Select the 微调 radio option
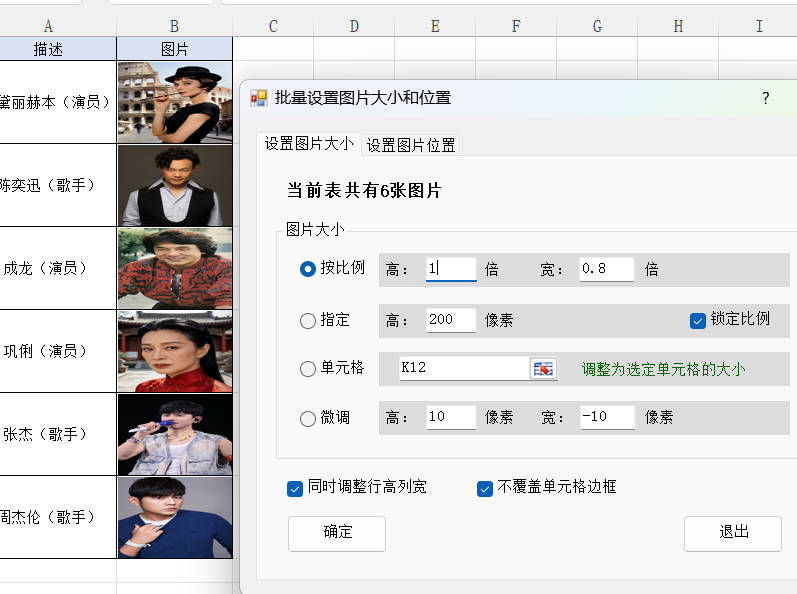The height and width of the screenshot is (594, 797). (308, 419)
